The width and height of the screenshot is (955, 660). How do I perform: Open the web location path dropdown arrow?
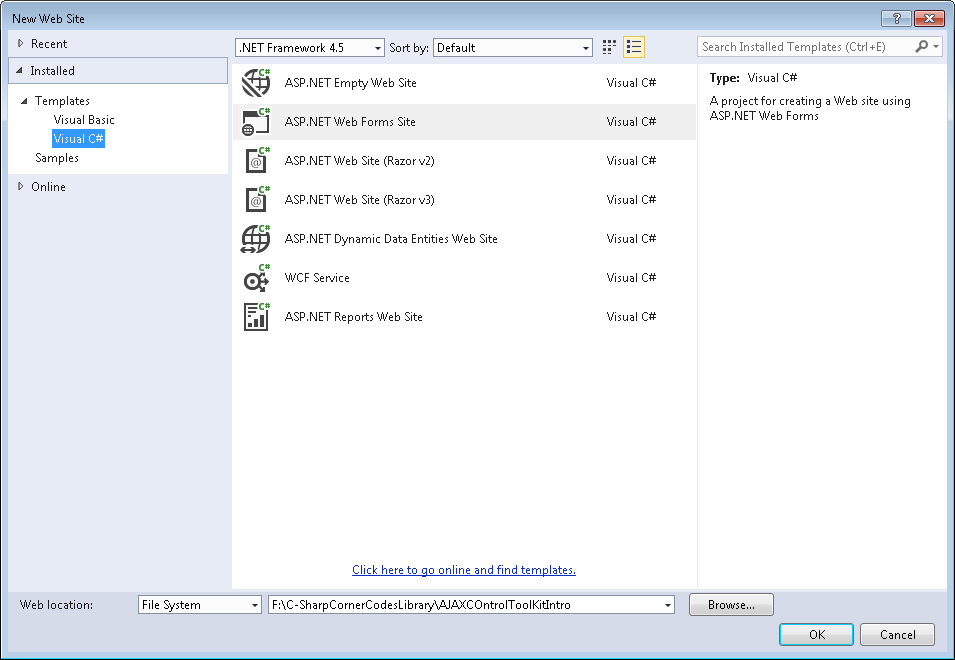(668, 605)
